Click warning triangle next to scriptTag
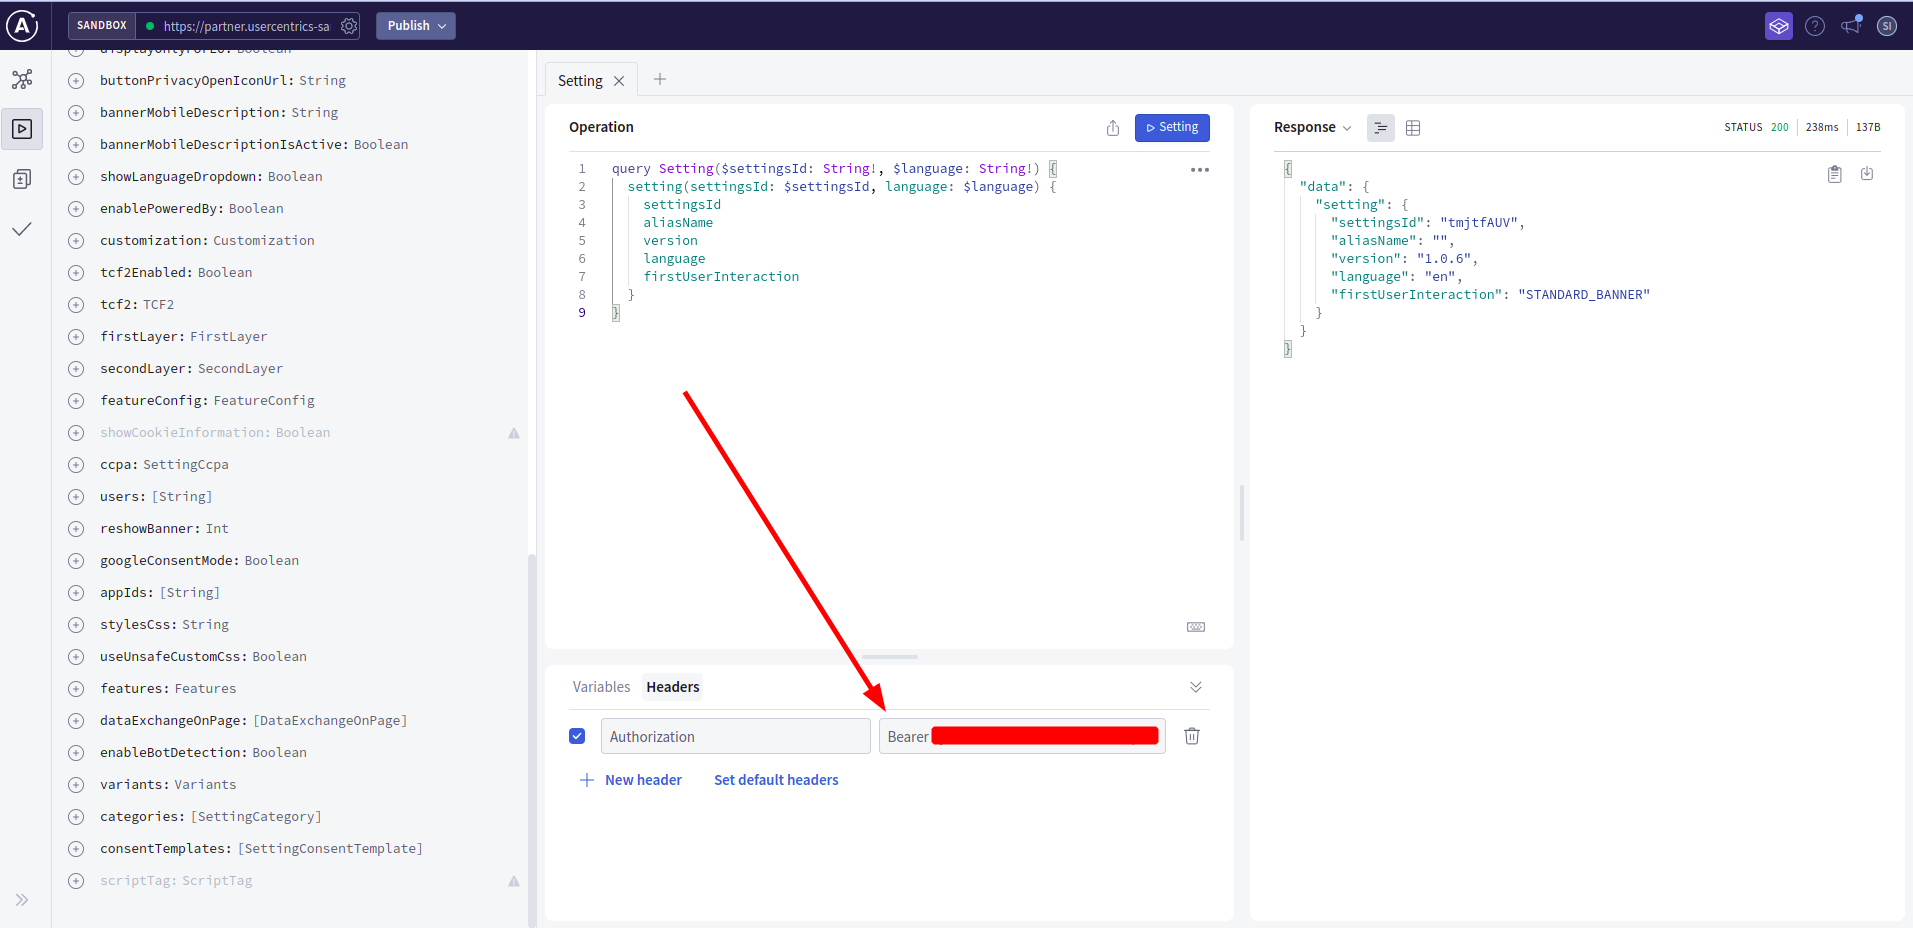Viewport: 1913px width, 928px height. tap(514, 881)
